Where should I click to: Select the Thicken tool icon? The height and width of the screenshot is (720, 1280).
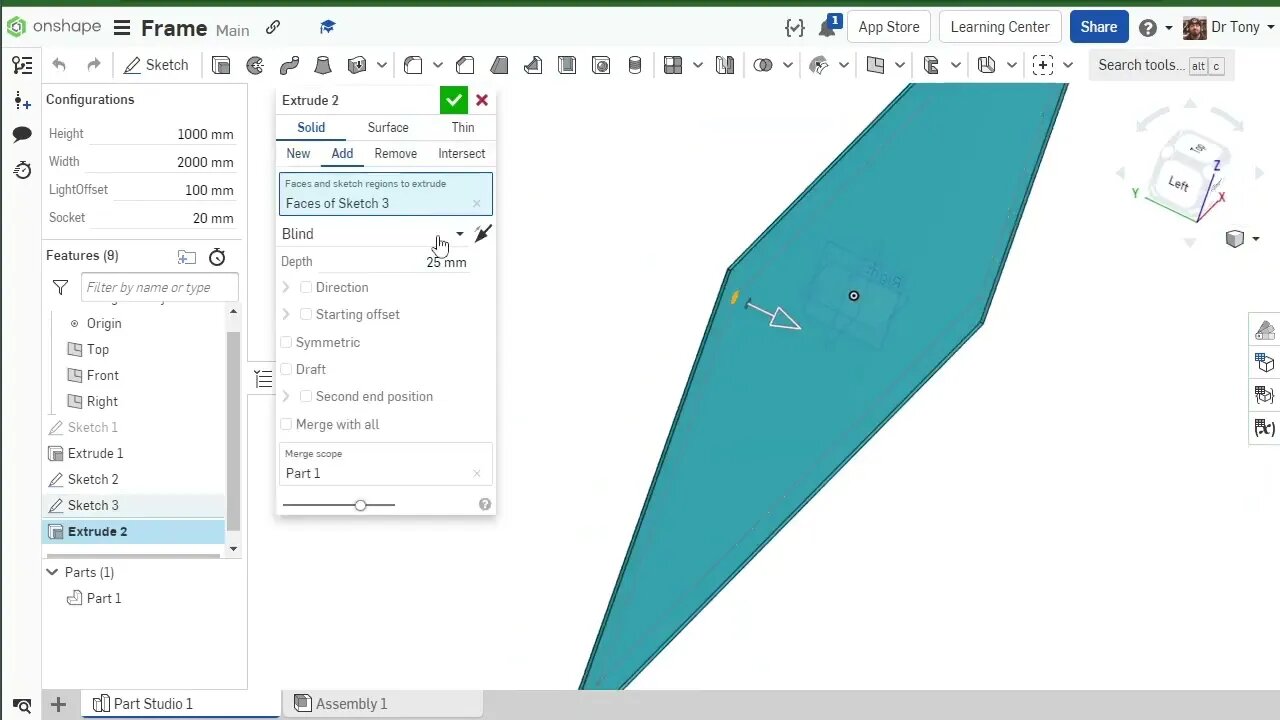tap(357, 65)
